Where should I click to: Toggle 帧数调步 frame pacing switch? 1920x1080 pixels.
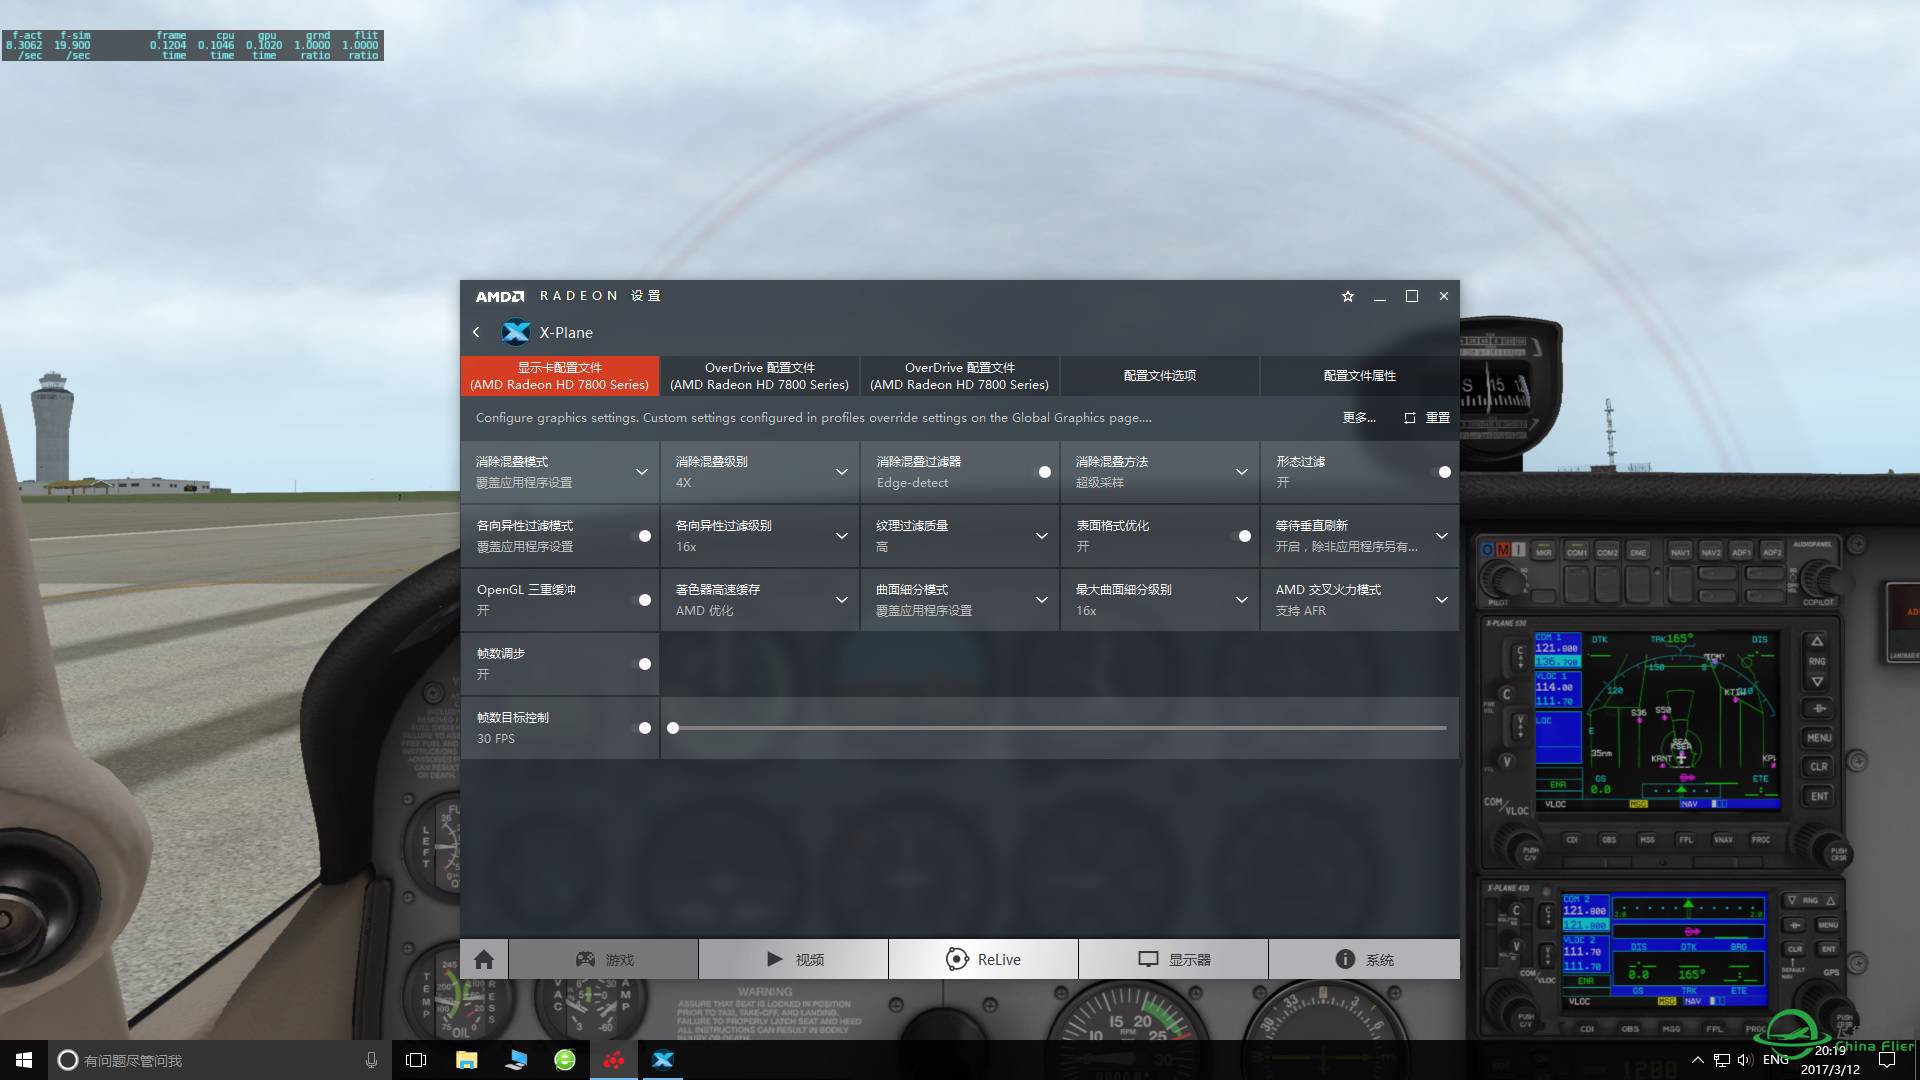click(x=644, y=664)
